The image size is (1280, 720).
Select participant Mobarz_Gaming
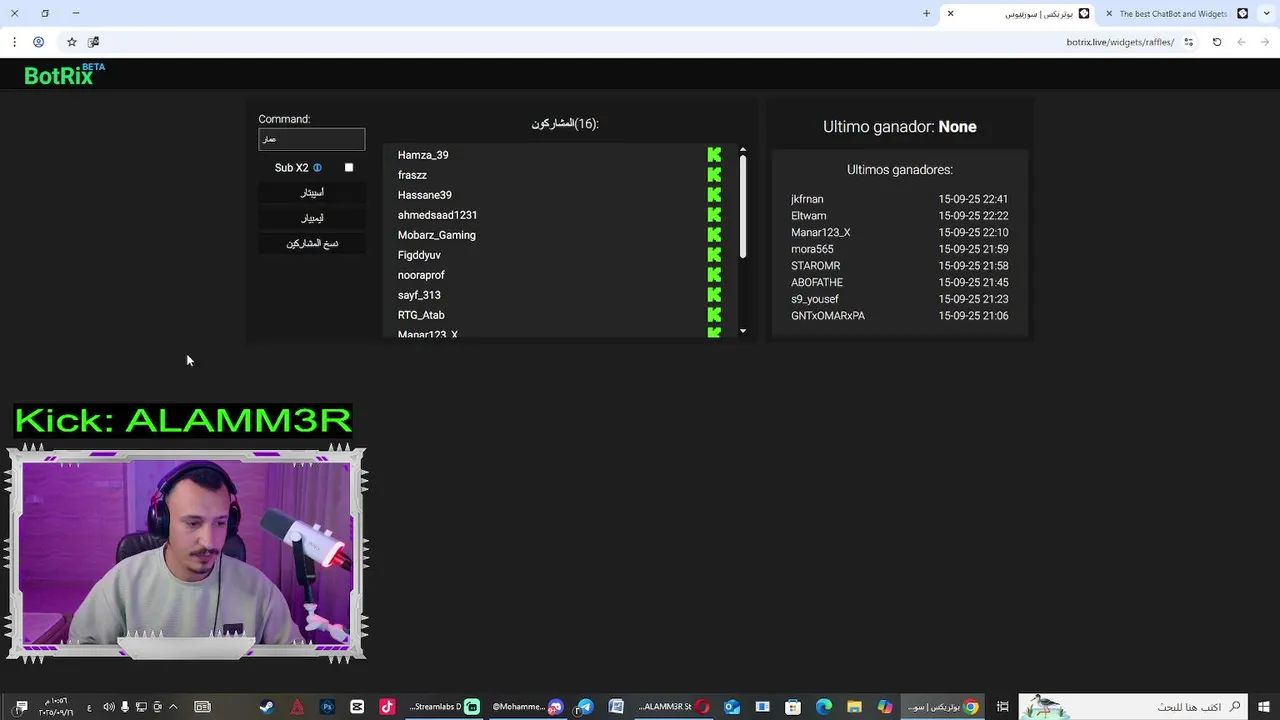point(437,235)
